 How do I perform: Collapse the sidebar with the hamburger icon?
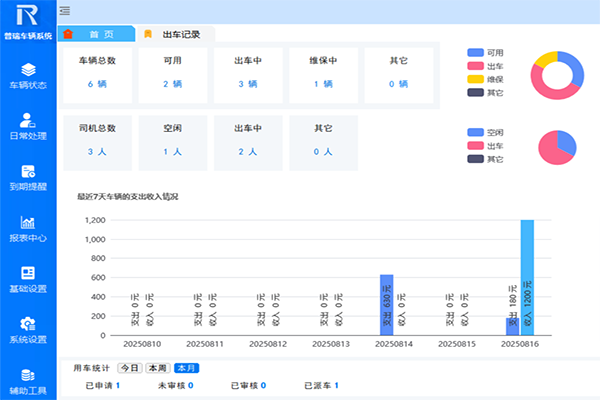coord(65,11)
